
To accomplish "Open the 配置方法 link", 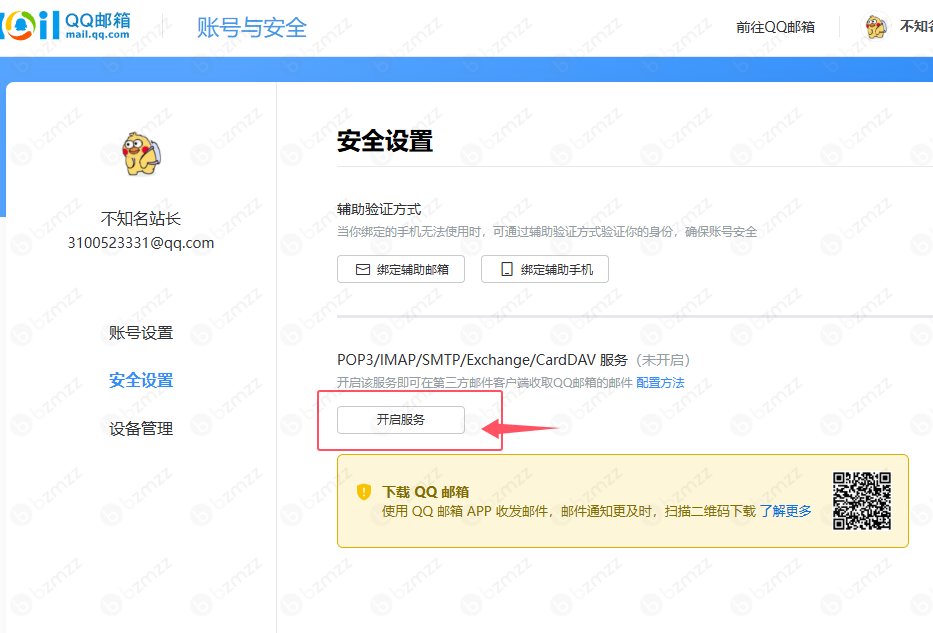I will [660, 383].
